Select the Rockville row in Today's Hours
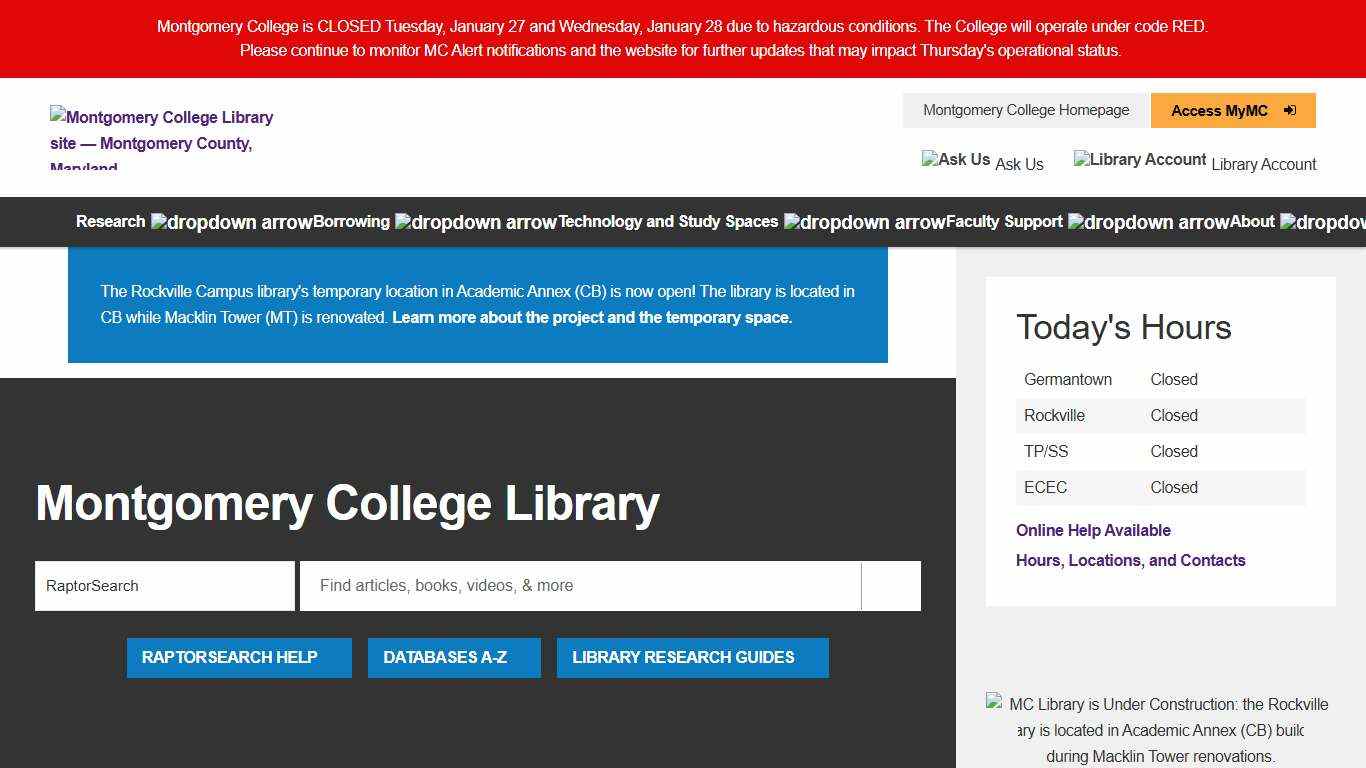The image size is (1366, 768). (x=1054, y=415)
